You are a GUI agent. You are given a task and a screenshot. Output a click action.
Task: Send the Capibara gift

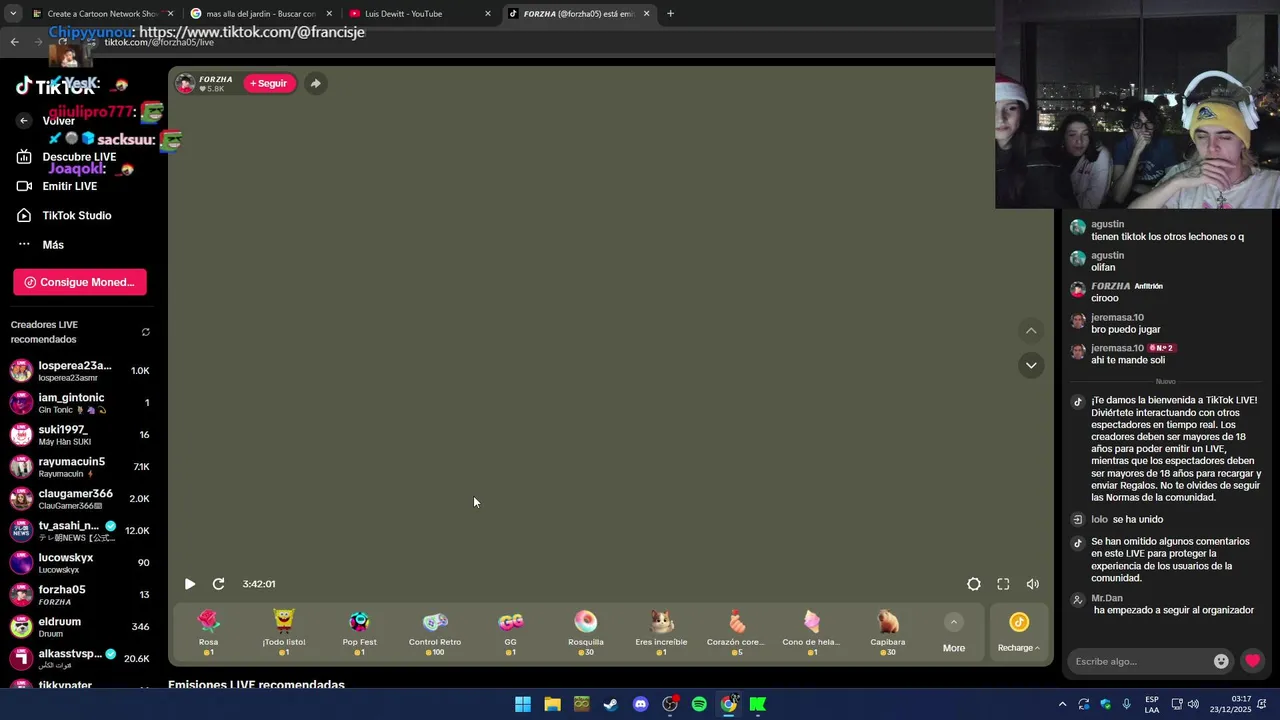[x=888, y=632]
